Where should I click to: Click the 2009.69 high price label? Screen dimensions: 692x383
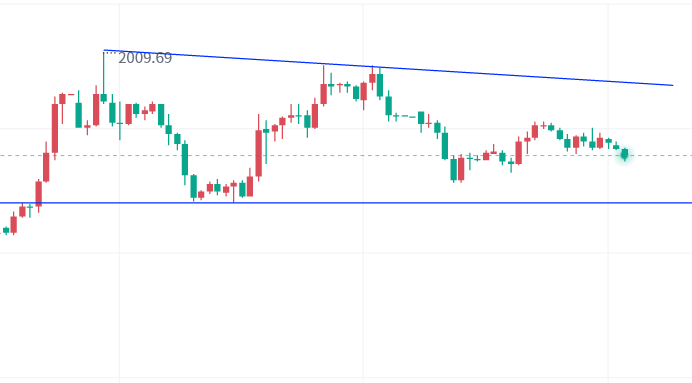coord(145,58)
